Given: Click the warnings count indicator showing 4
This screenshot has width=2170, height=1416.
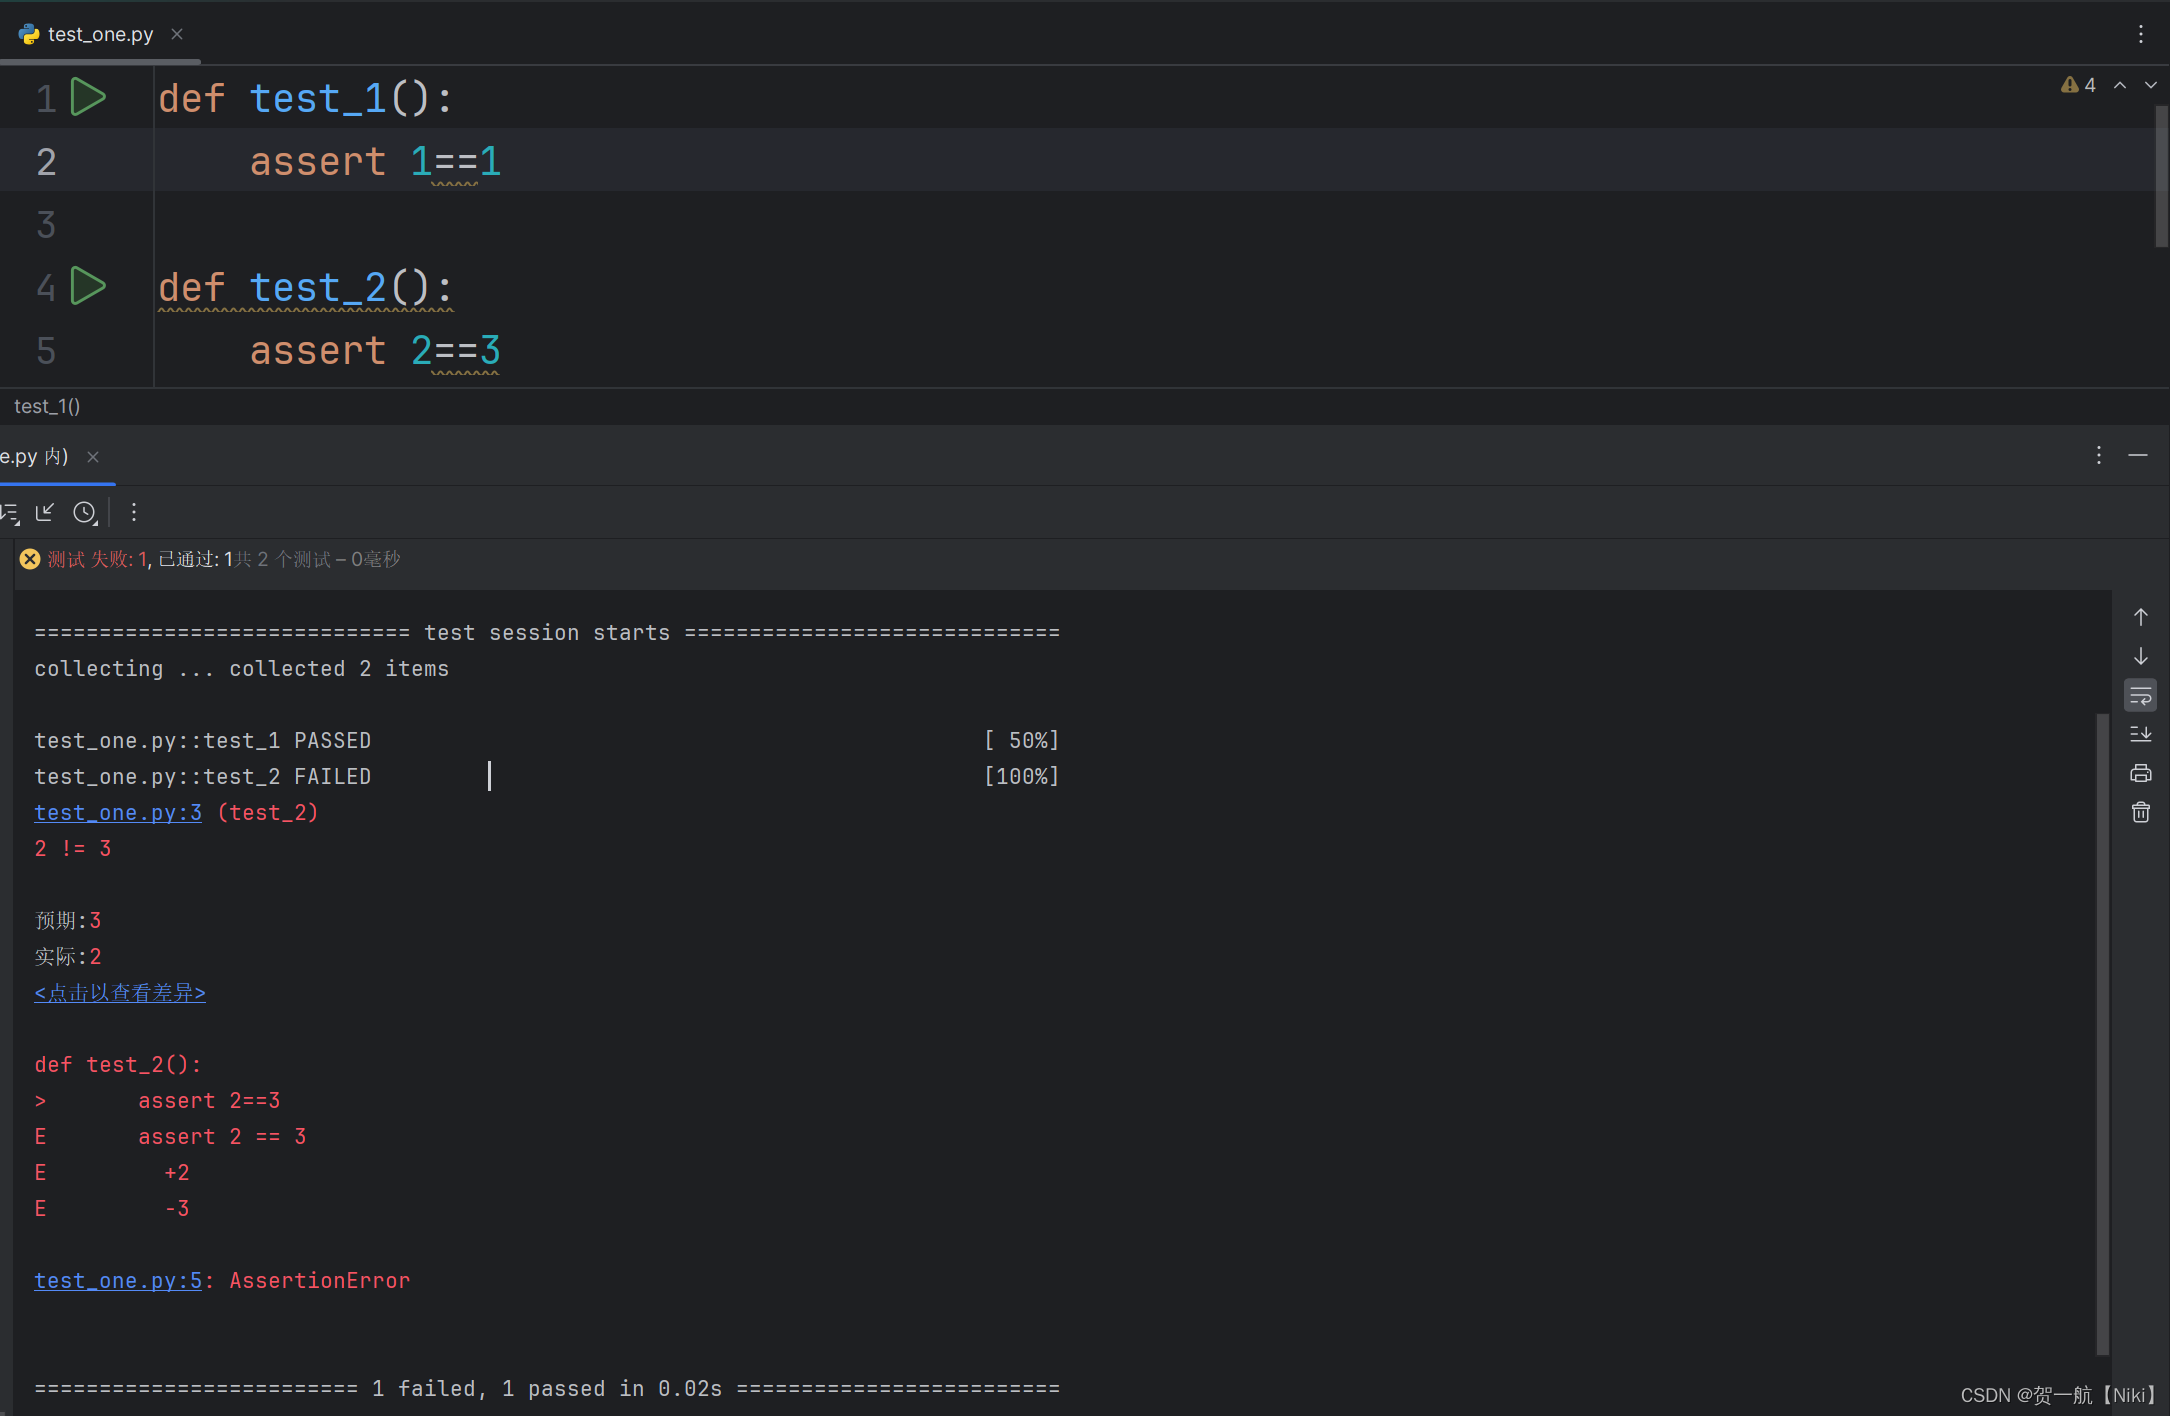Looking at the screenshot, I should click(x=2078, y=85).
